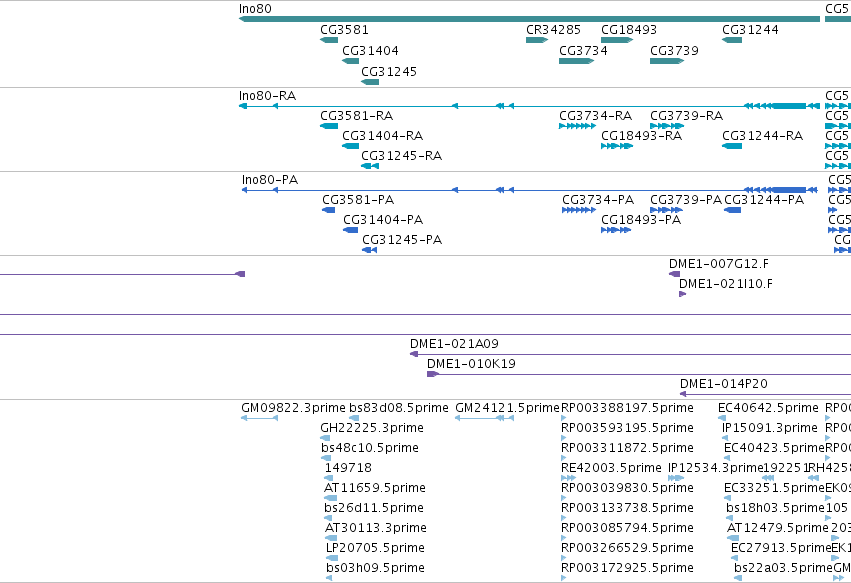Click the bs26d11.5prime EST

327,518
